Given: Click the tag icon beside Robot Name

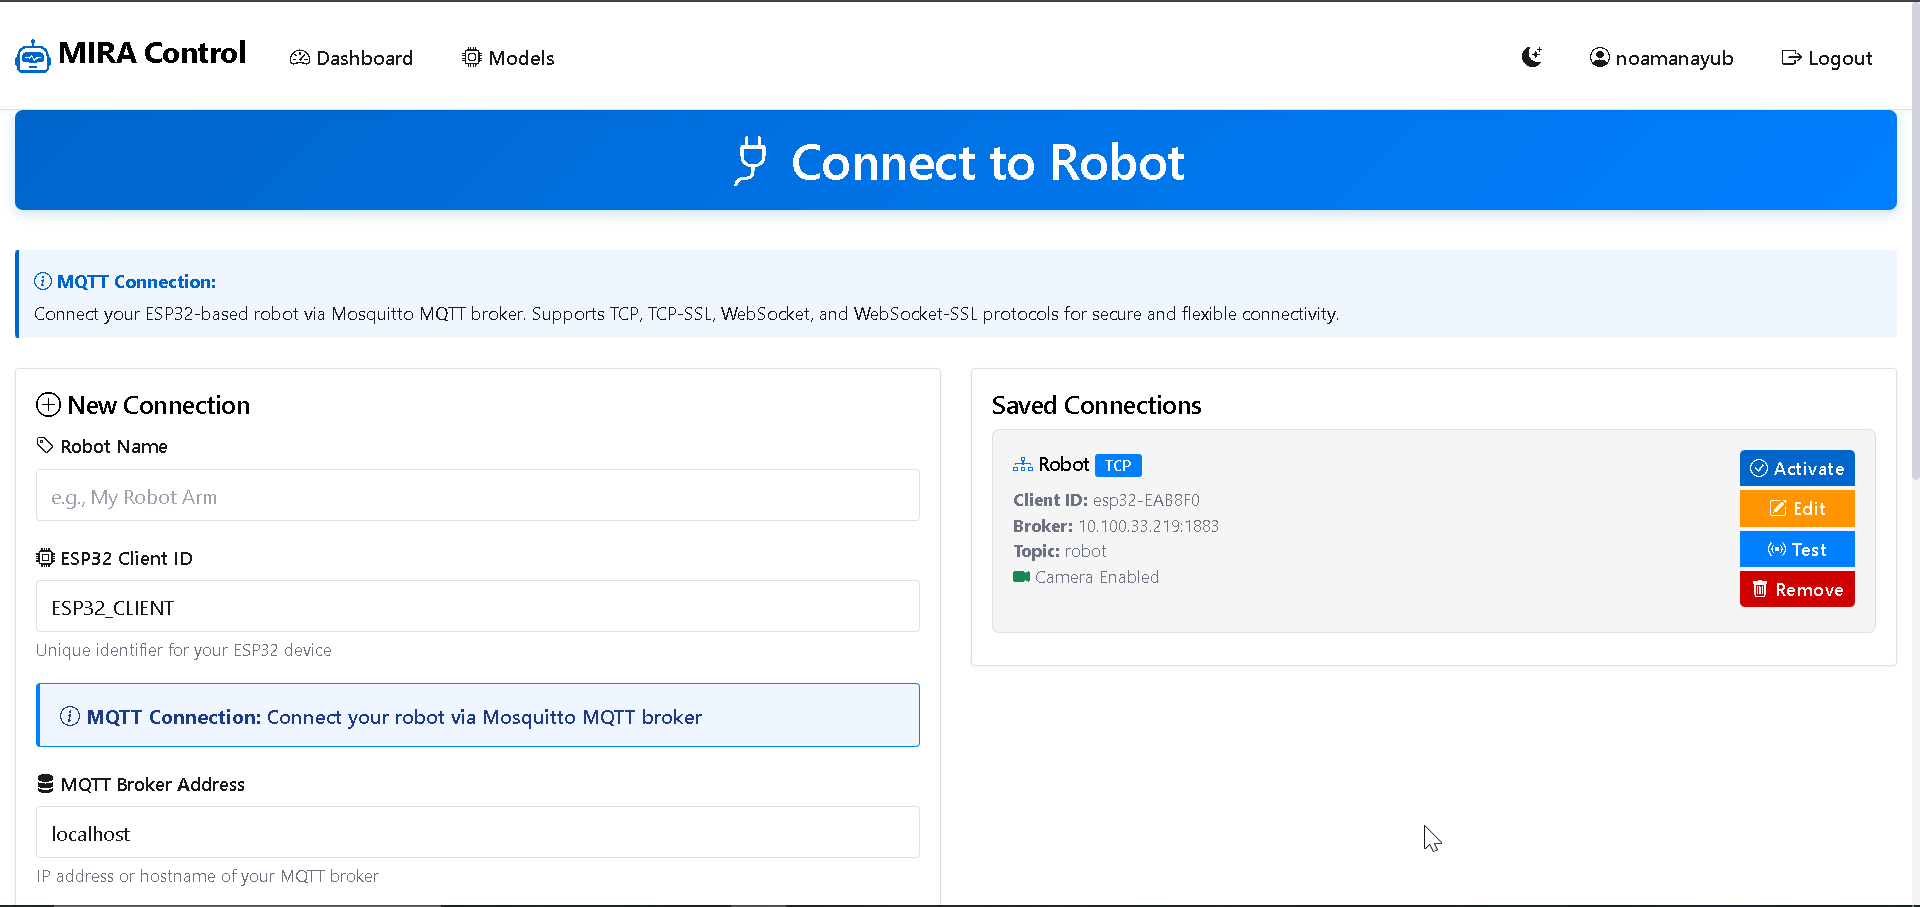Looking at the screenshot, I should click(43, 445).
